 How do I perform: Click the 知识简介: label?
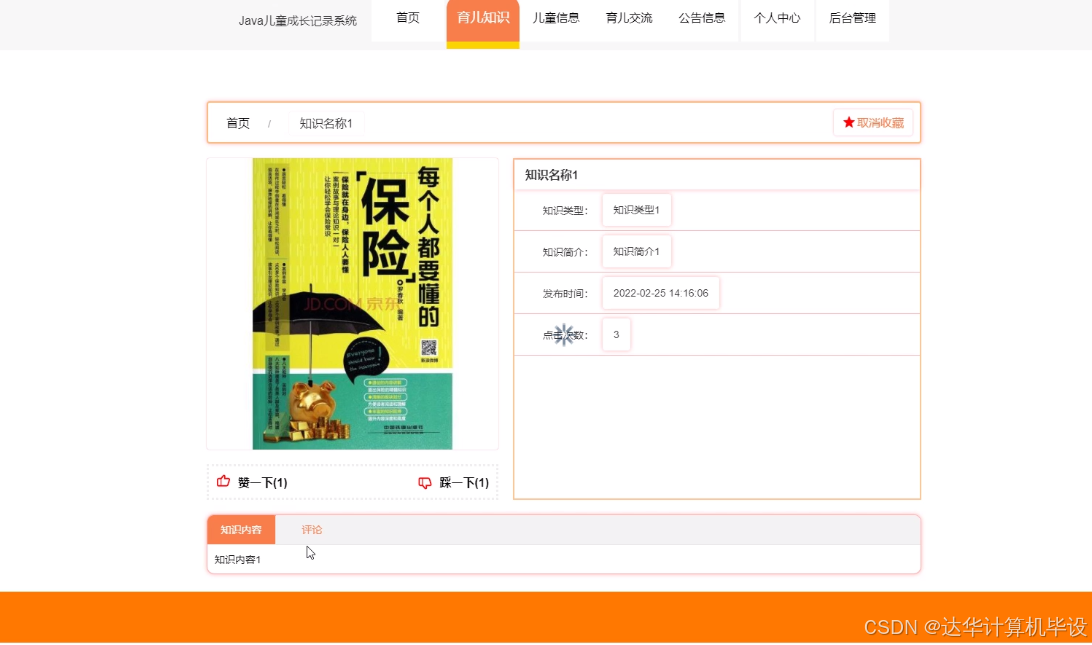pos(565,252)
